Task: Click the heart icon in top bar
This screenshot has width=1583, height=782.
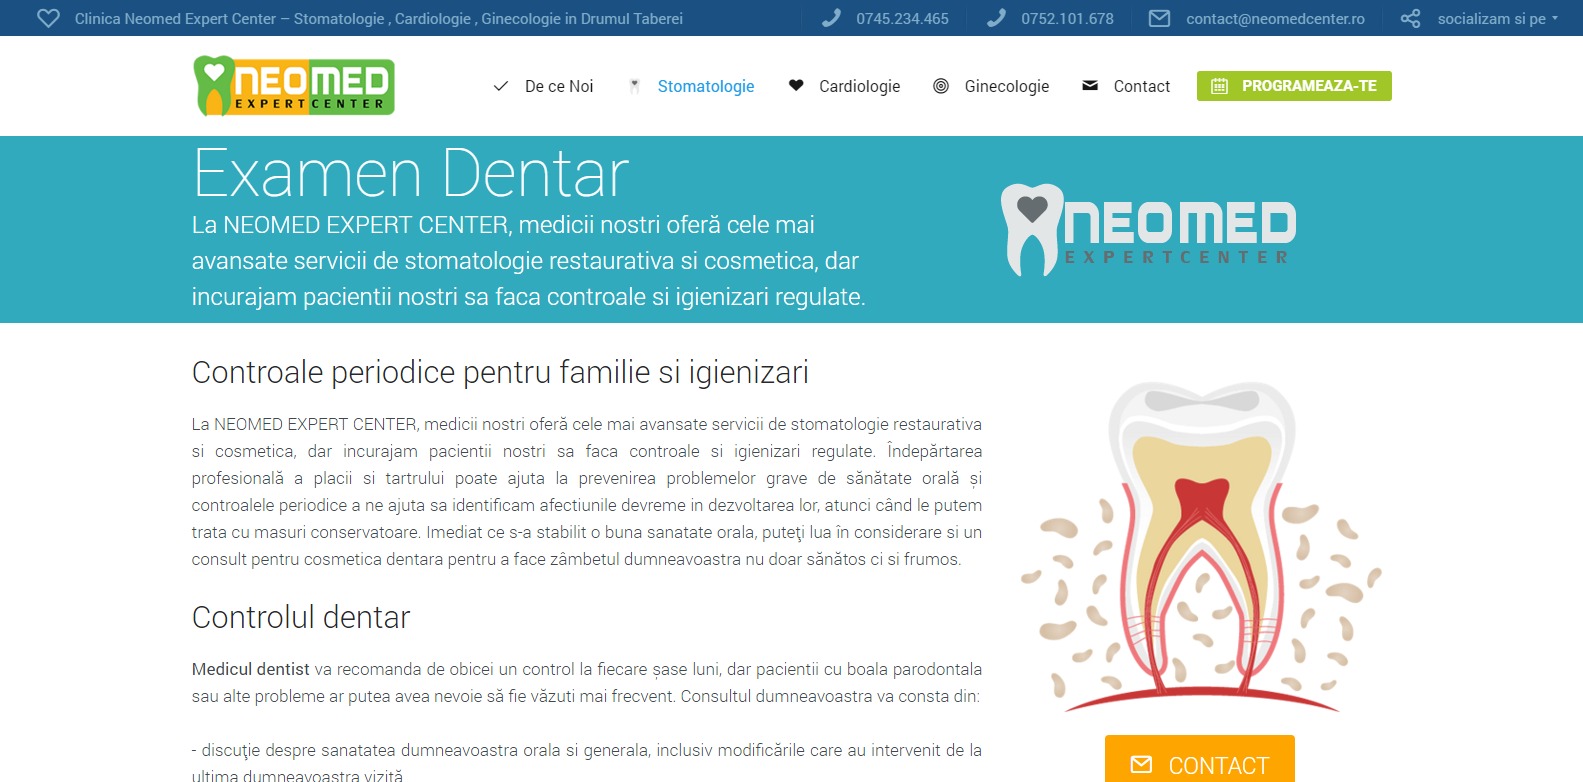Action: (x=48, y=19)
